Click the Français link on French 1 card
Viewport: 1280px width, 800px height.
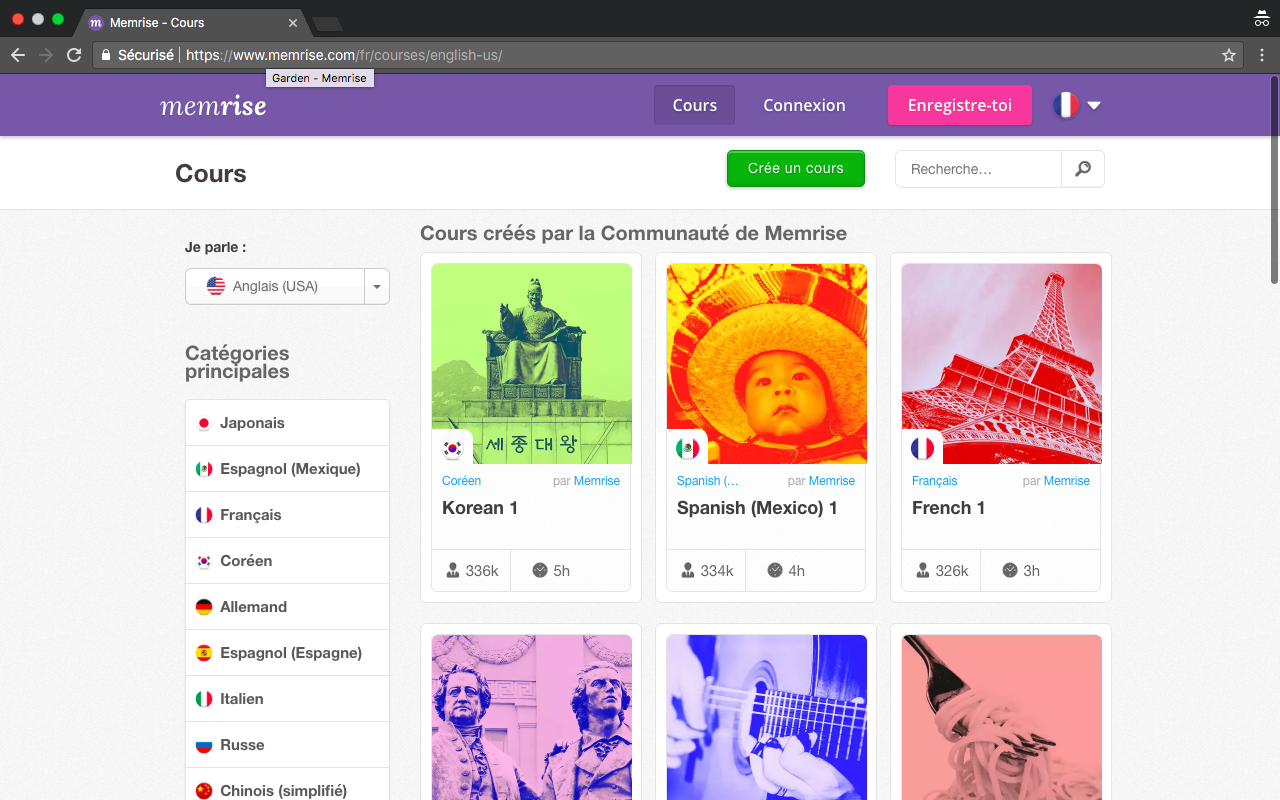click(x=934, y=481)
